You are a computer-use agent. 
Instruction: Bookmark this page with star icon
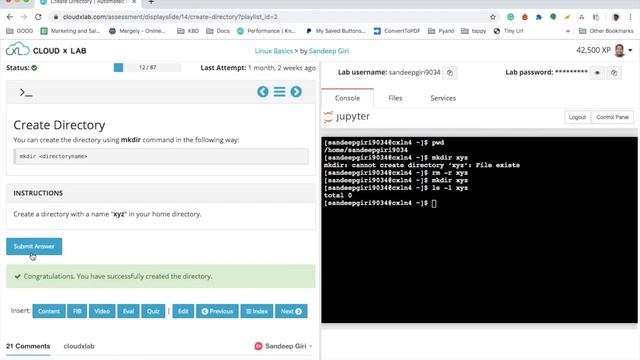(493, 17)
